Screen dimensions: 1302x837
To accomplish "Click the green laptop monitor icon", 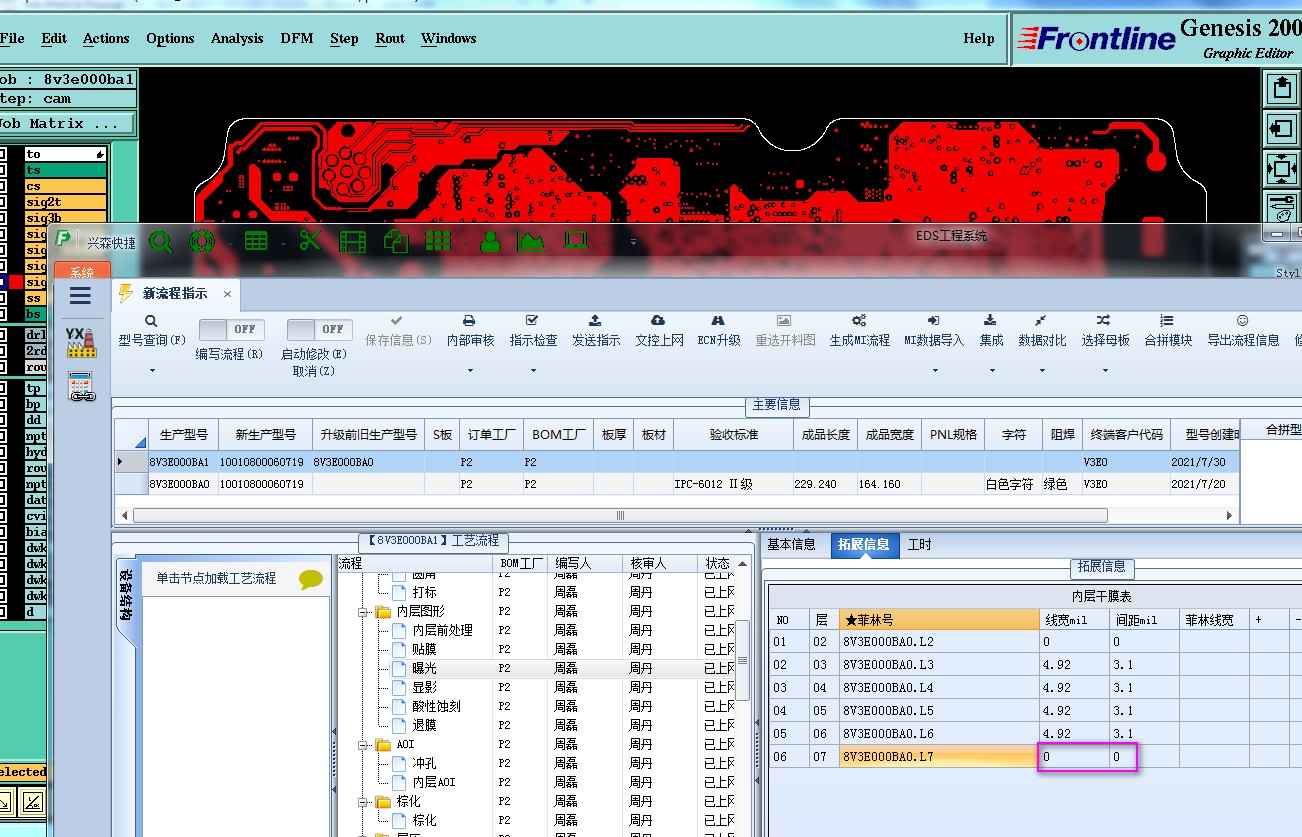I will tap(575, 241).
